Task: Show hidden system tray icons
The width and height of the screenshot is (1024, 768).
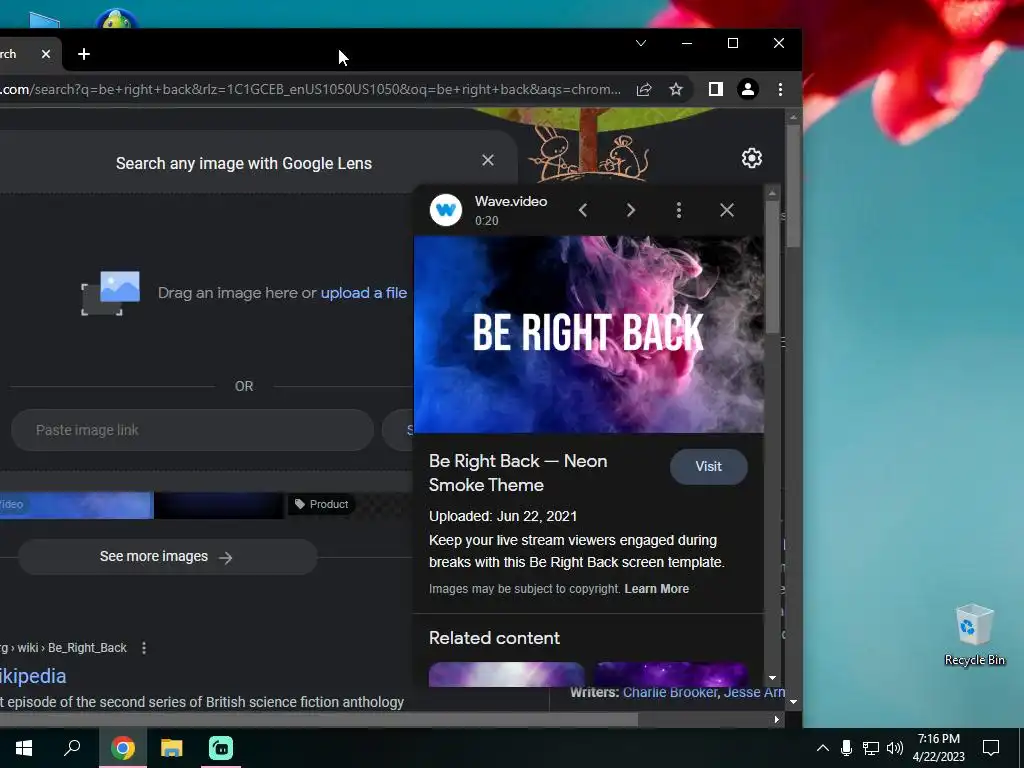Action: click(x=823, y=748)
